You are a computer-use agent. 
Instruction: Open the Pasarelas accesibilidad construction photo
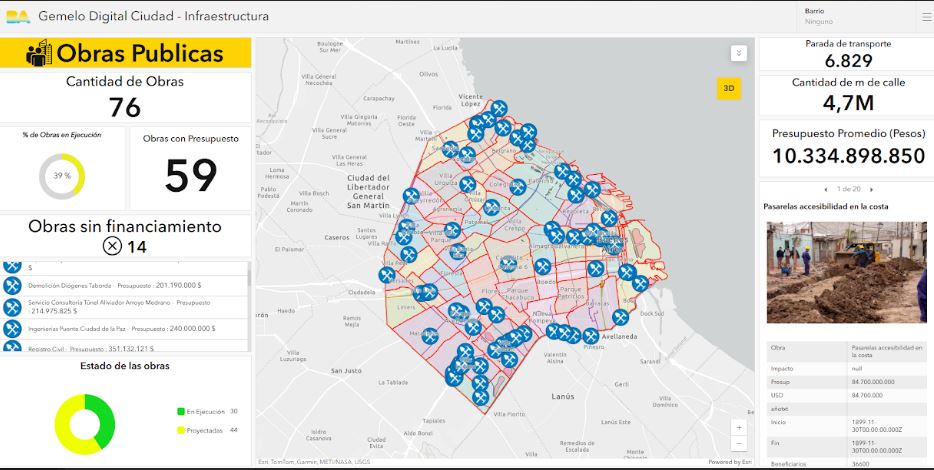coord(846,272)
